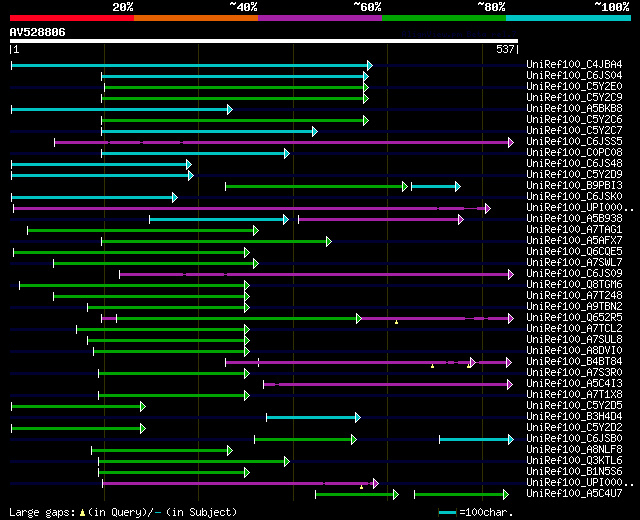Click the purple alignment bar in A5C4I3 row
This screenshot has height=520, width=640.
click(x=388, y=384)
